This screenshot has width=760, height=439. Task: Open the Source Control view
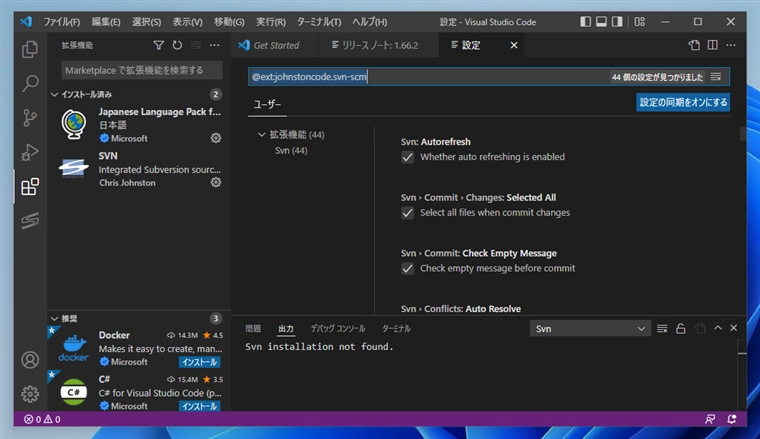pos(30,118)
